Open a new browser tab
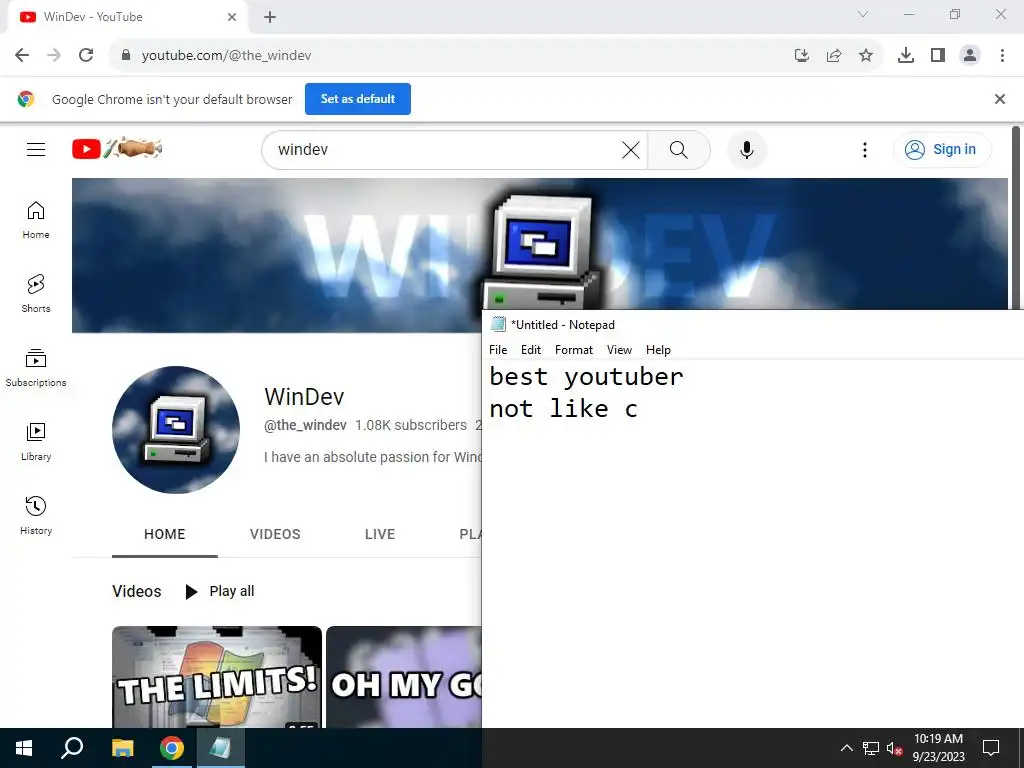This screenshot has width=1024, height=768. pyautogui.click(x=270, y=17)
